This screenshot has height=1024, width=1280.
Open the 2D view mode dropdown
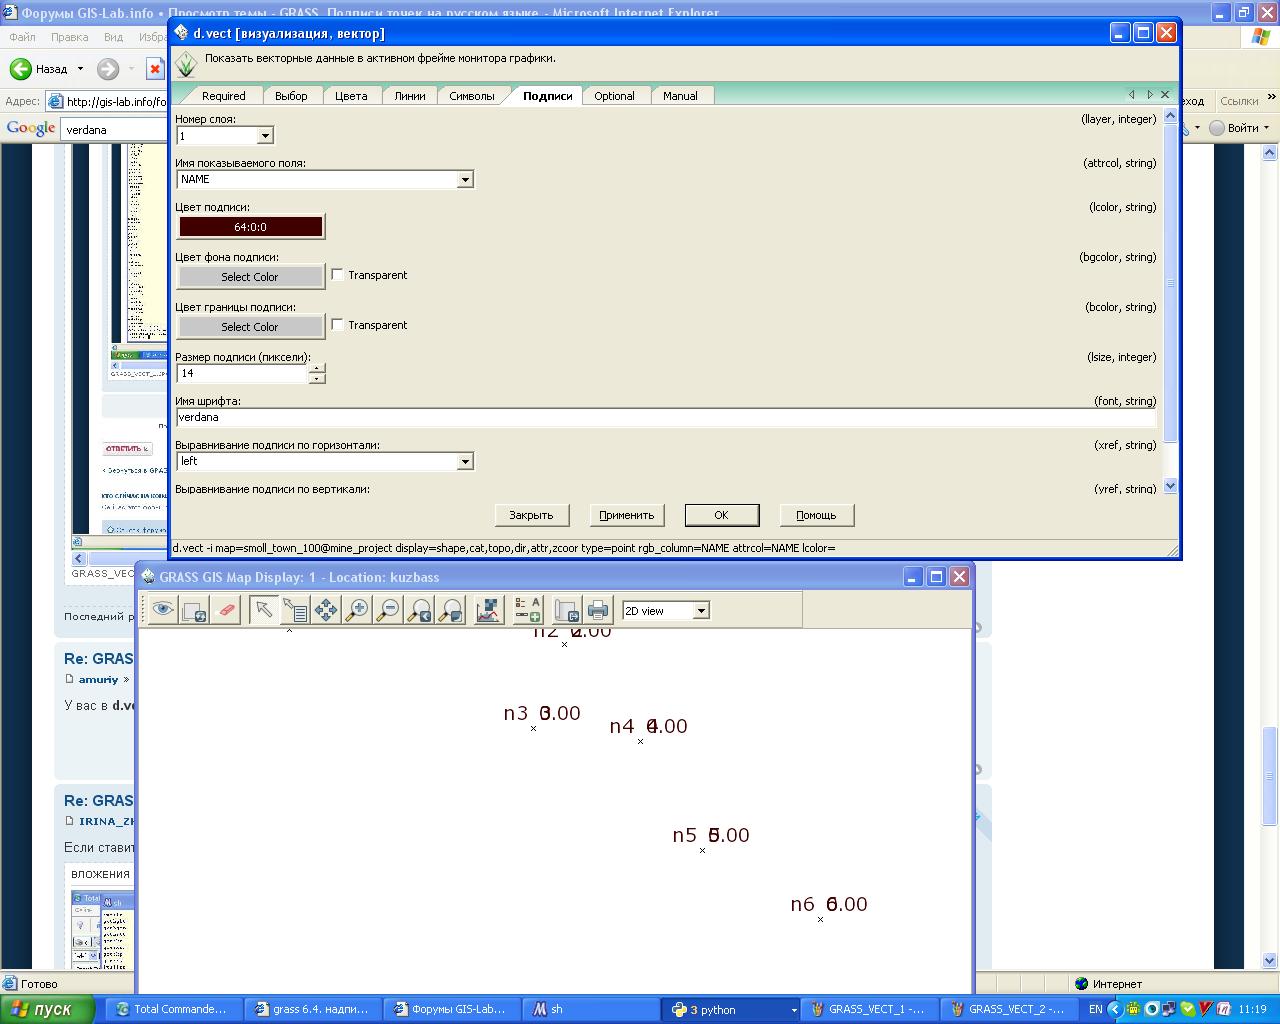point(701,611)
